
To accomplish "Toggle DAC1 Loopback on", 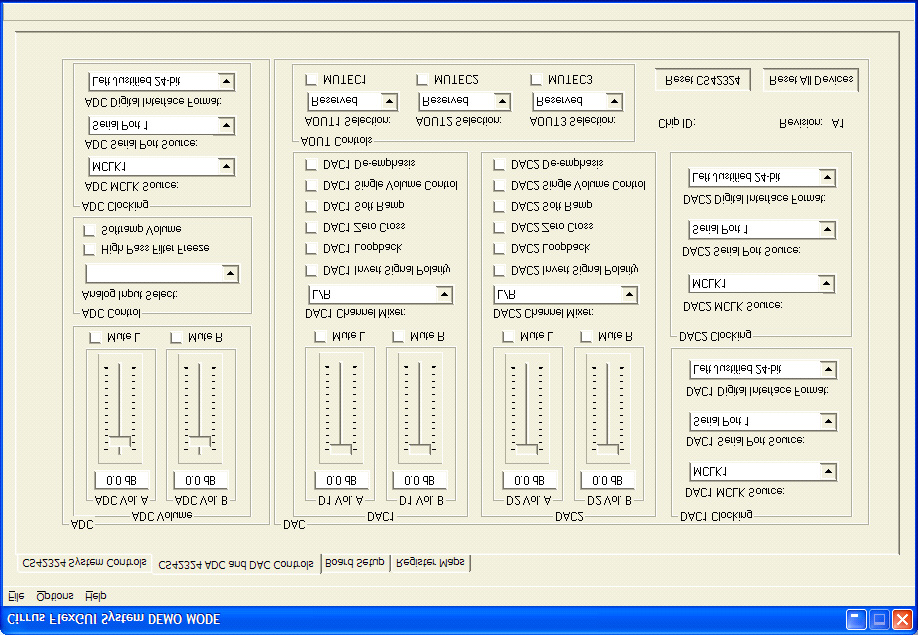I will (x=310, y=248).
